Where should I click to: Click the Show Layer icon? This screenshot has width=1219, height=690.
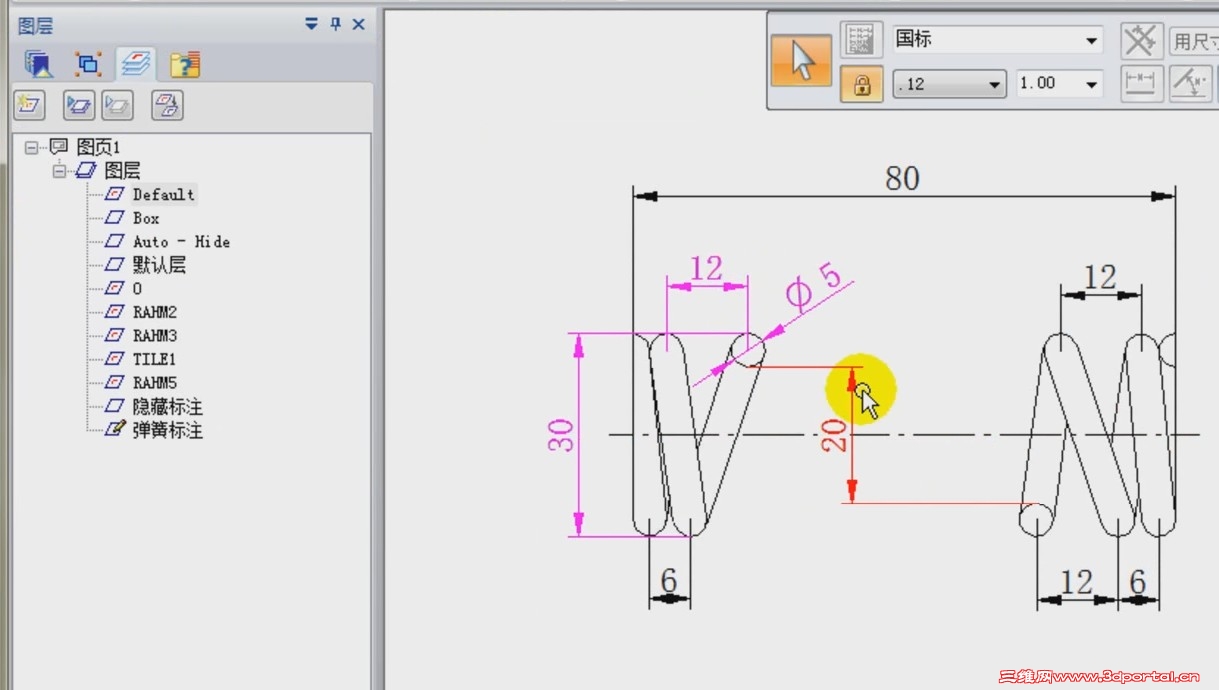click(79, 104)
